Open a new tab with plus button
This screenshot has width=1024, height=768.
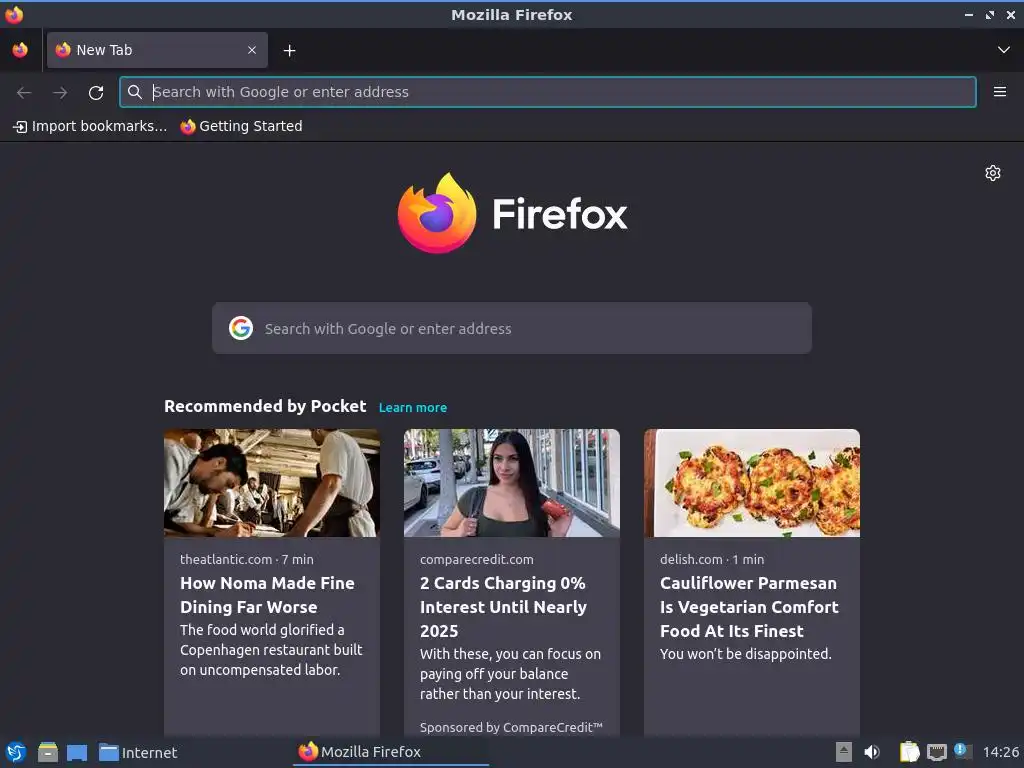(289, 50)
